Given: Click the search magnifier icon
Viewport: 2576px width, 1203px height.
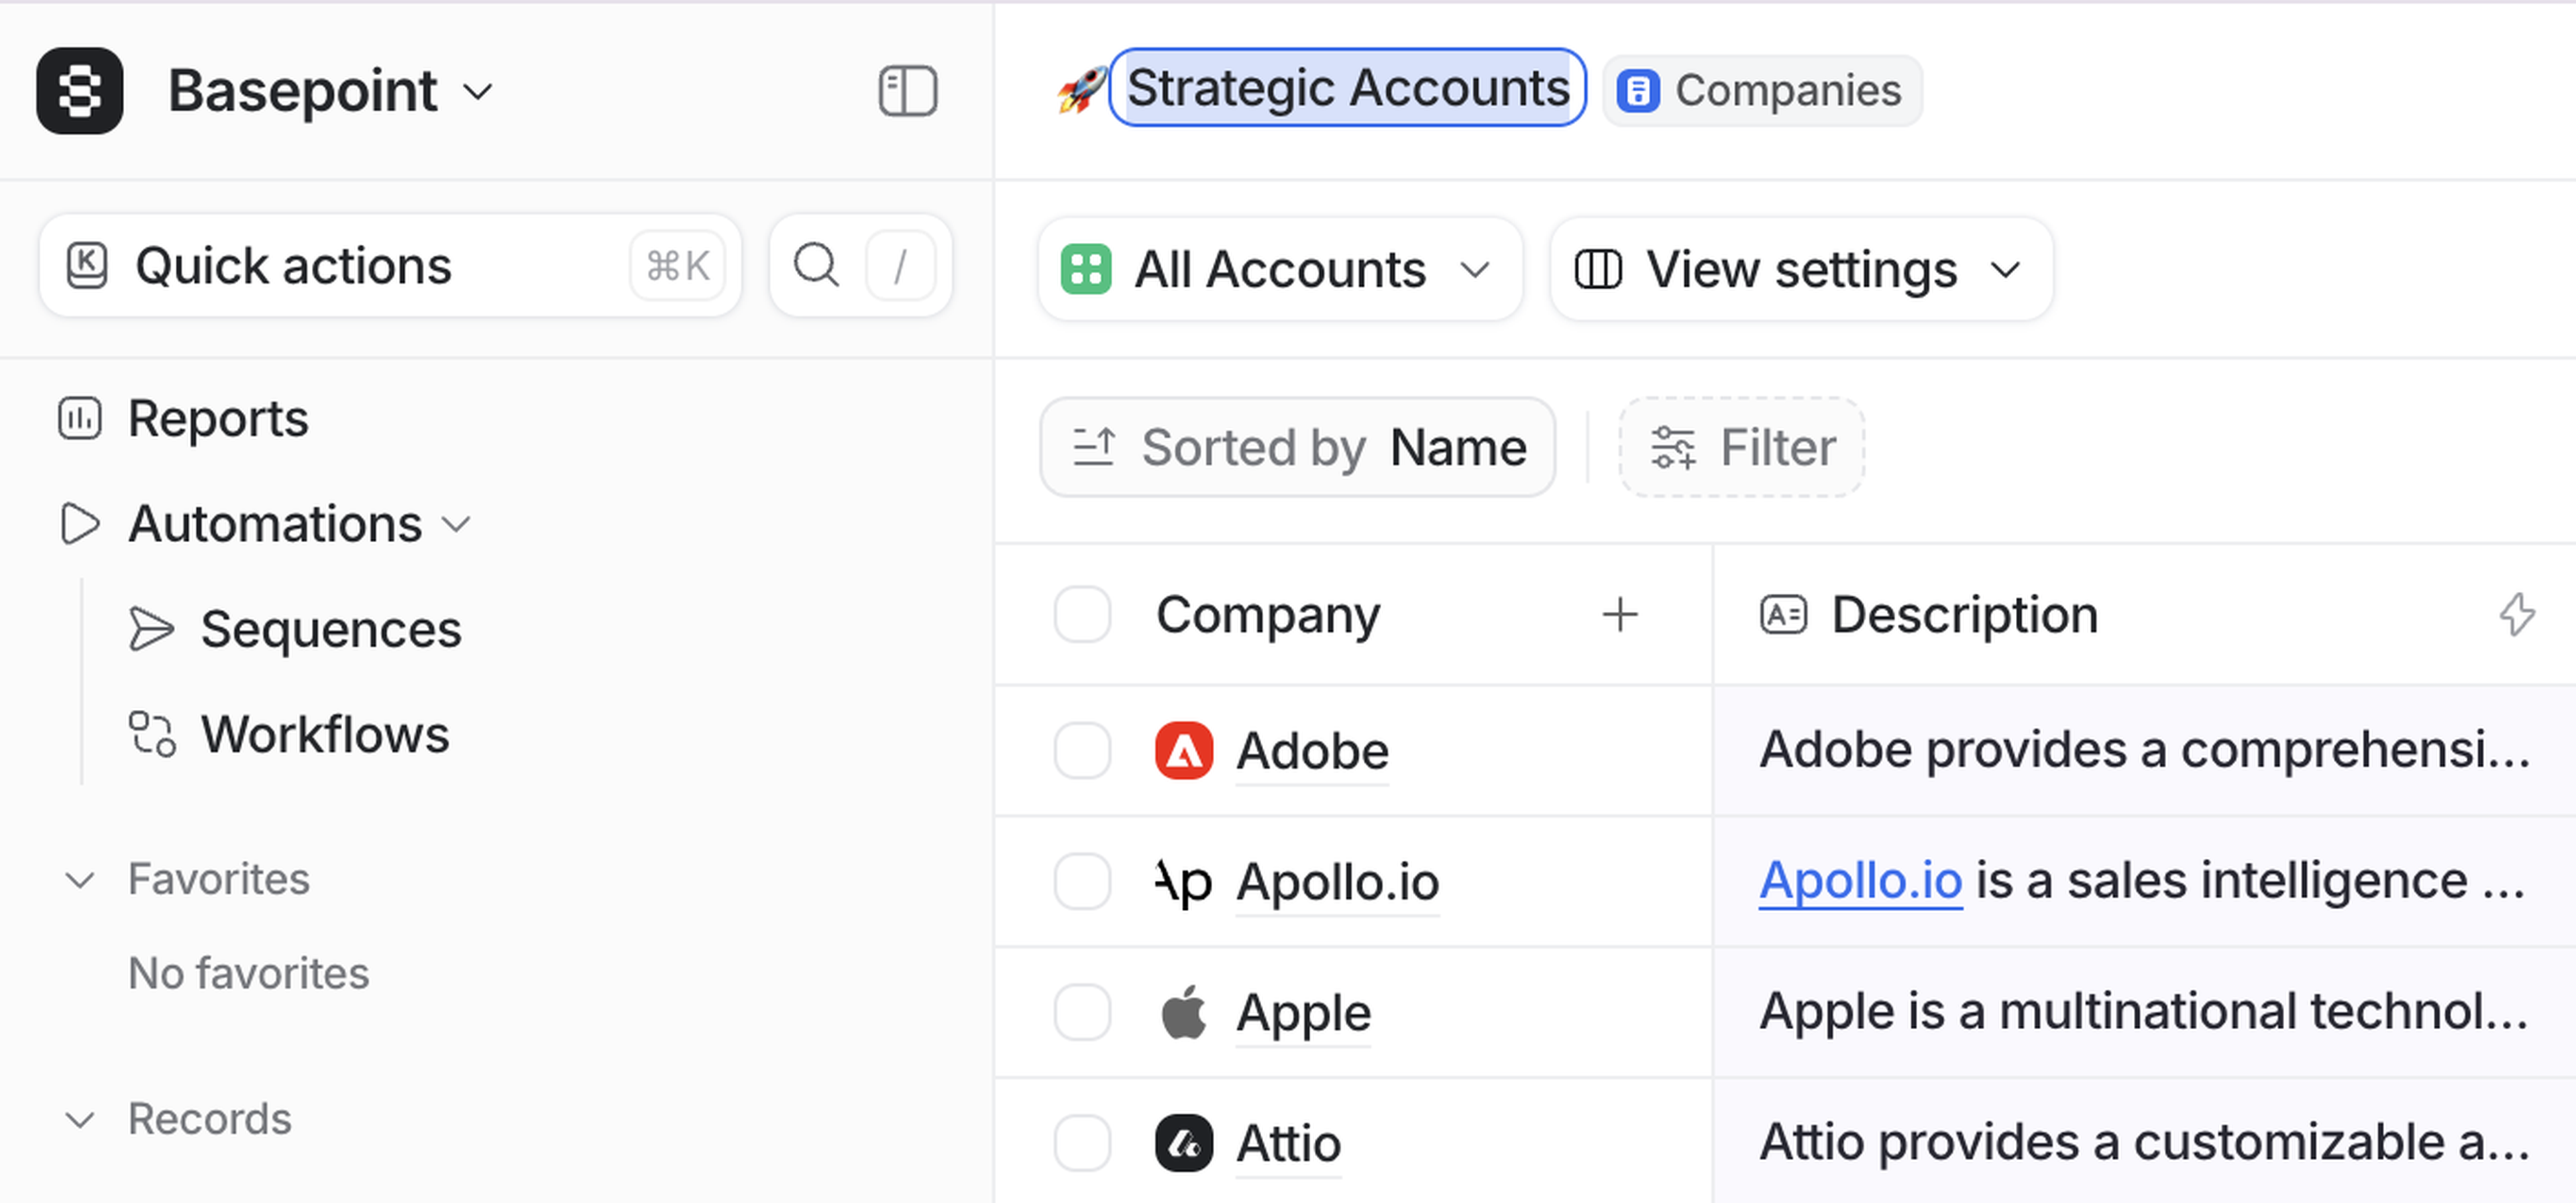Looking at the screenshot, I should 816,266.
